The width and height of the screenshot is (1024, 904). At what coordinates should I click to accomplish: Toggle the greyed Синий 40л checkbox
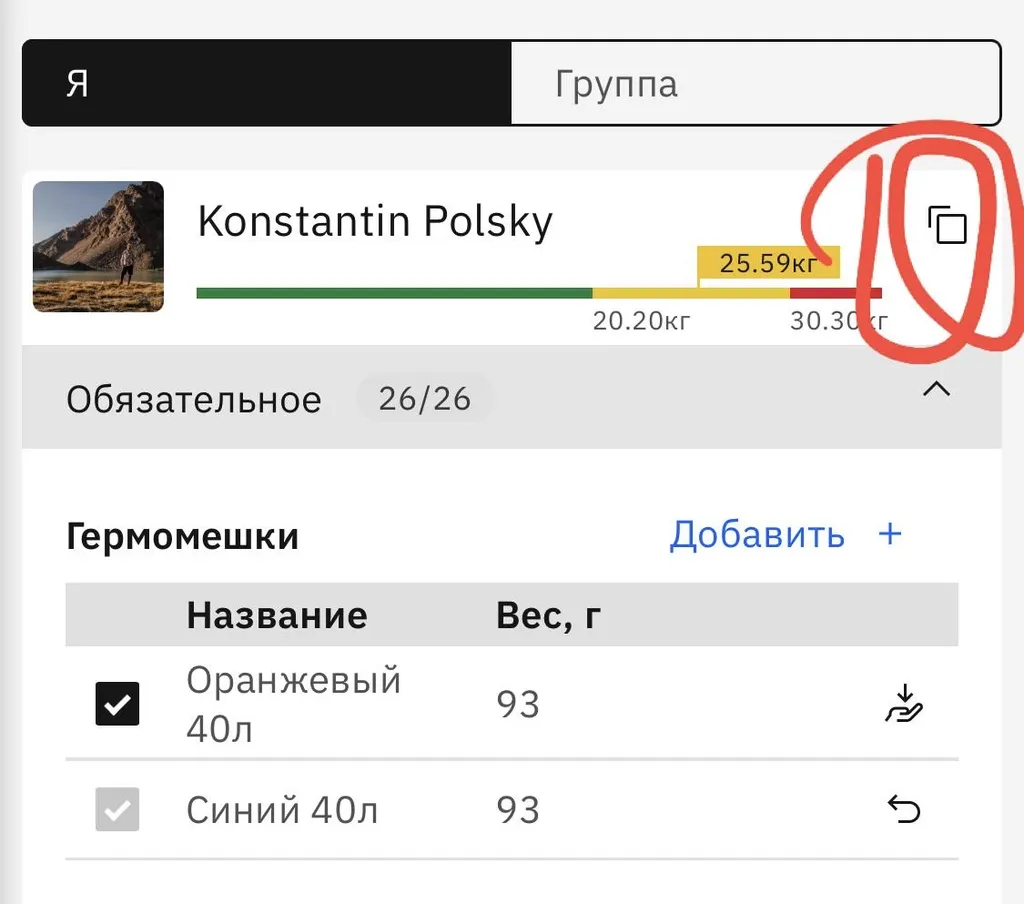117,809
